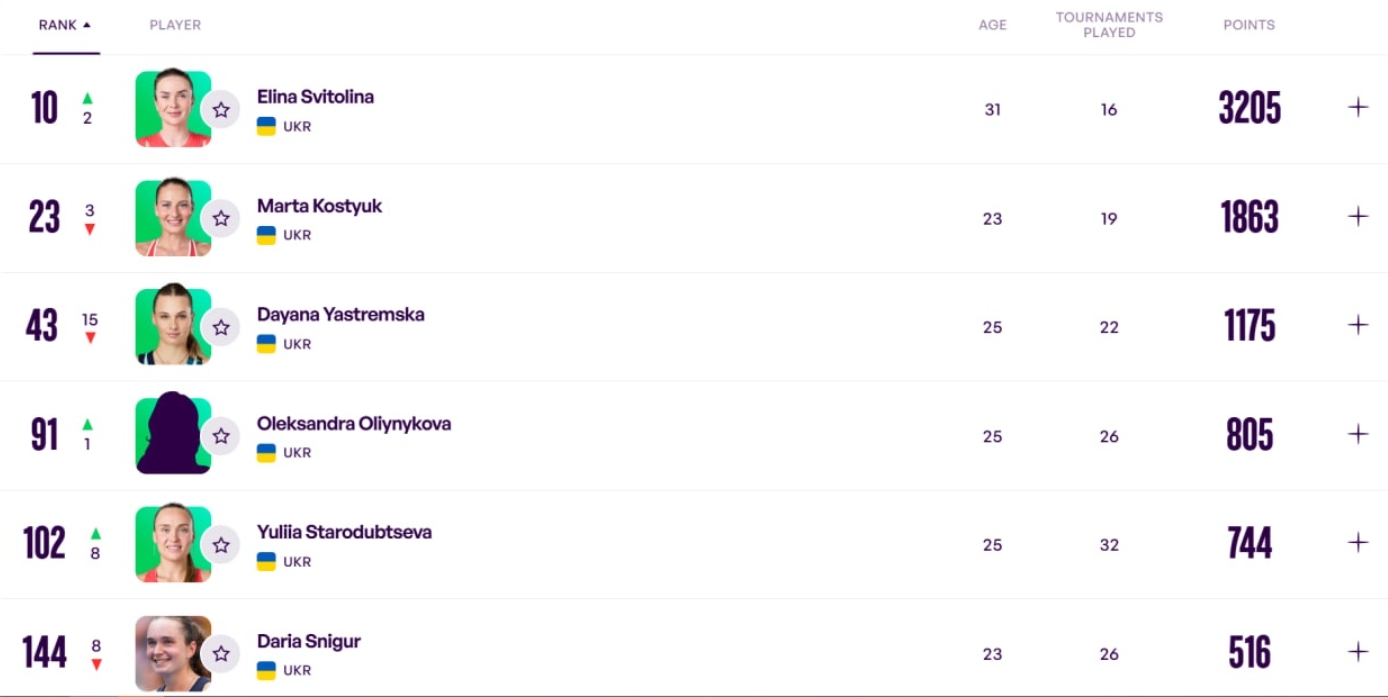The width and height of the screenshot is (1388, 697).
Task: Expand Dayana Yastremska's row details
Action: [x=1358, y=325]
